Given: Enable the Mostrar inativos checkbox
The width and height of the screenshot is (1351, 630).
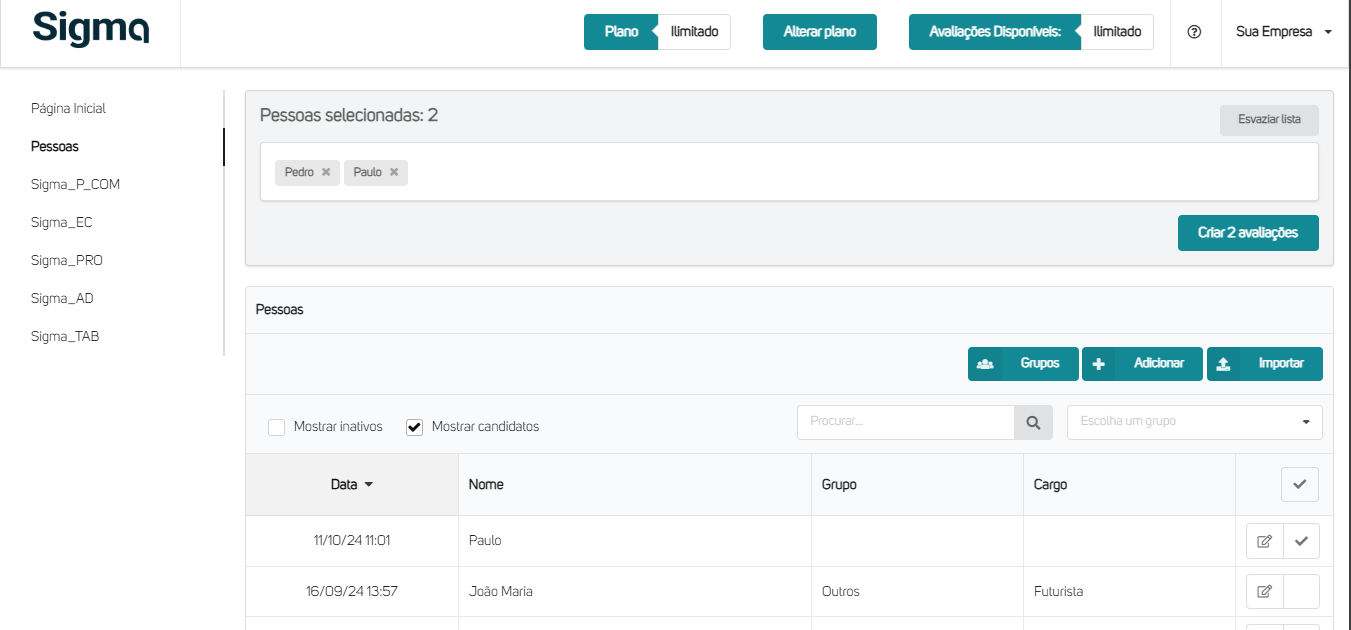Looking at the screenshot, I should click(x=277, y=427).
